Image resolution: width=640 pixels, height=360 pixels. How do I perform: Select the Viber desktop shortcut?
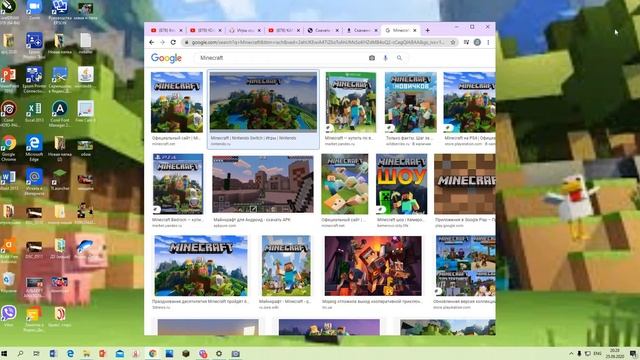click(x=9, y=316)
